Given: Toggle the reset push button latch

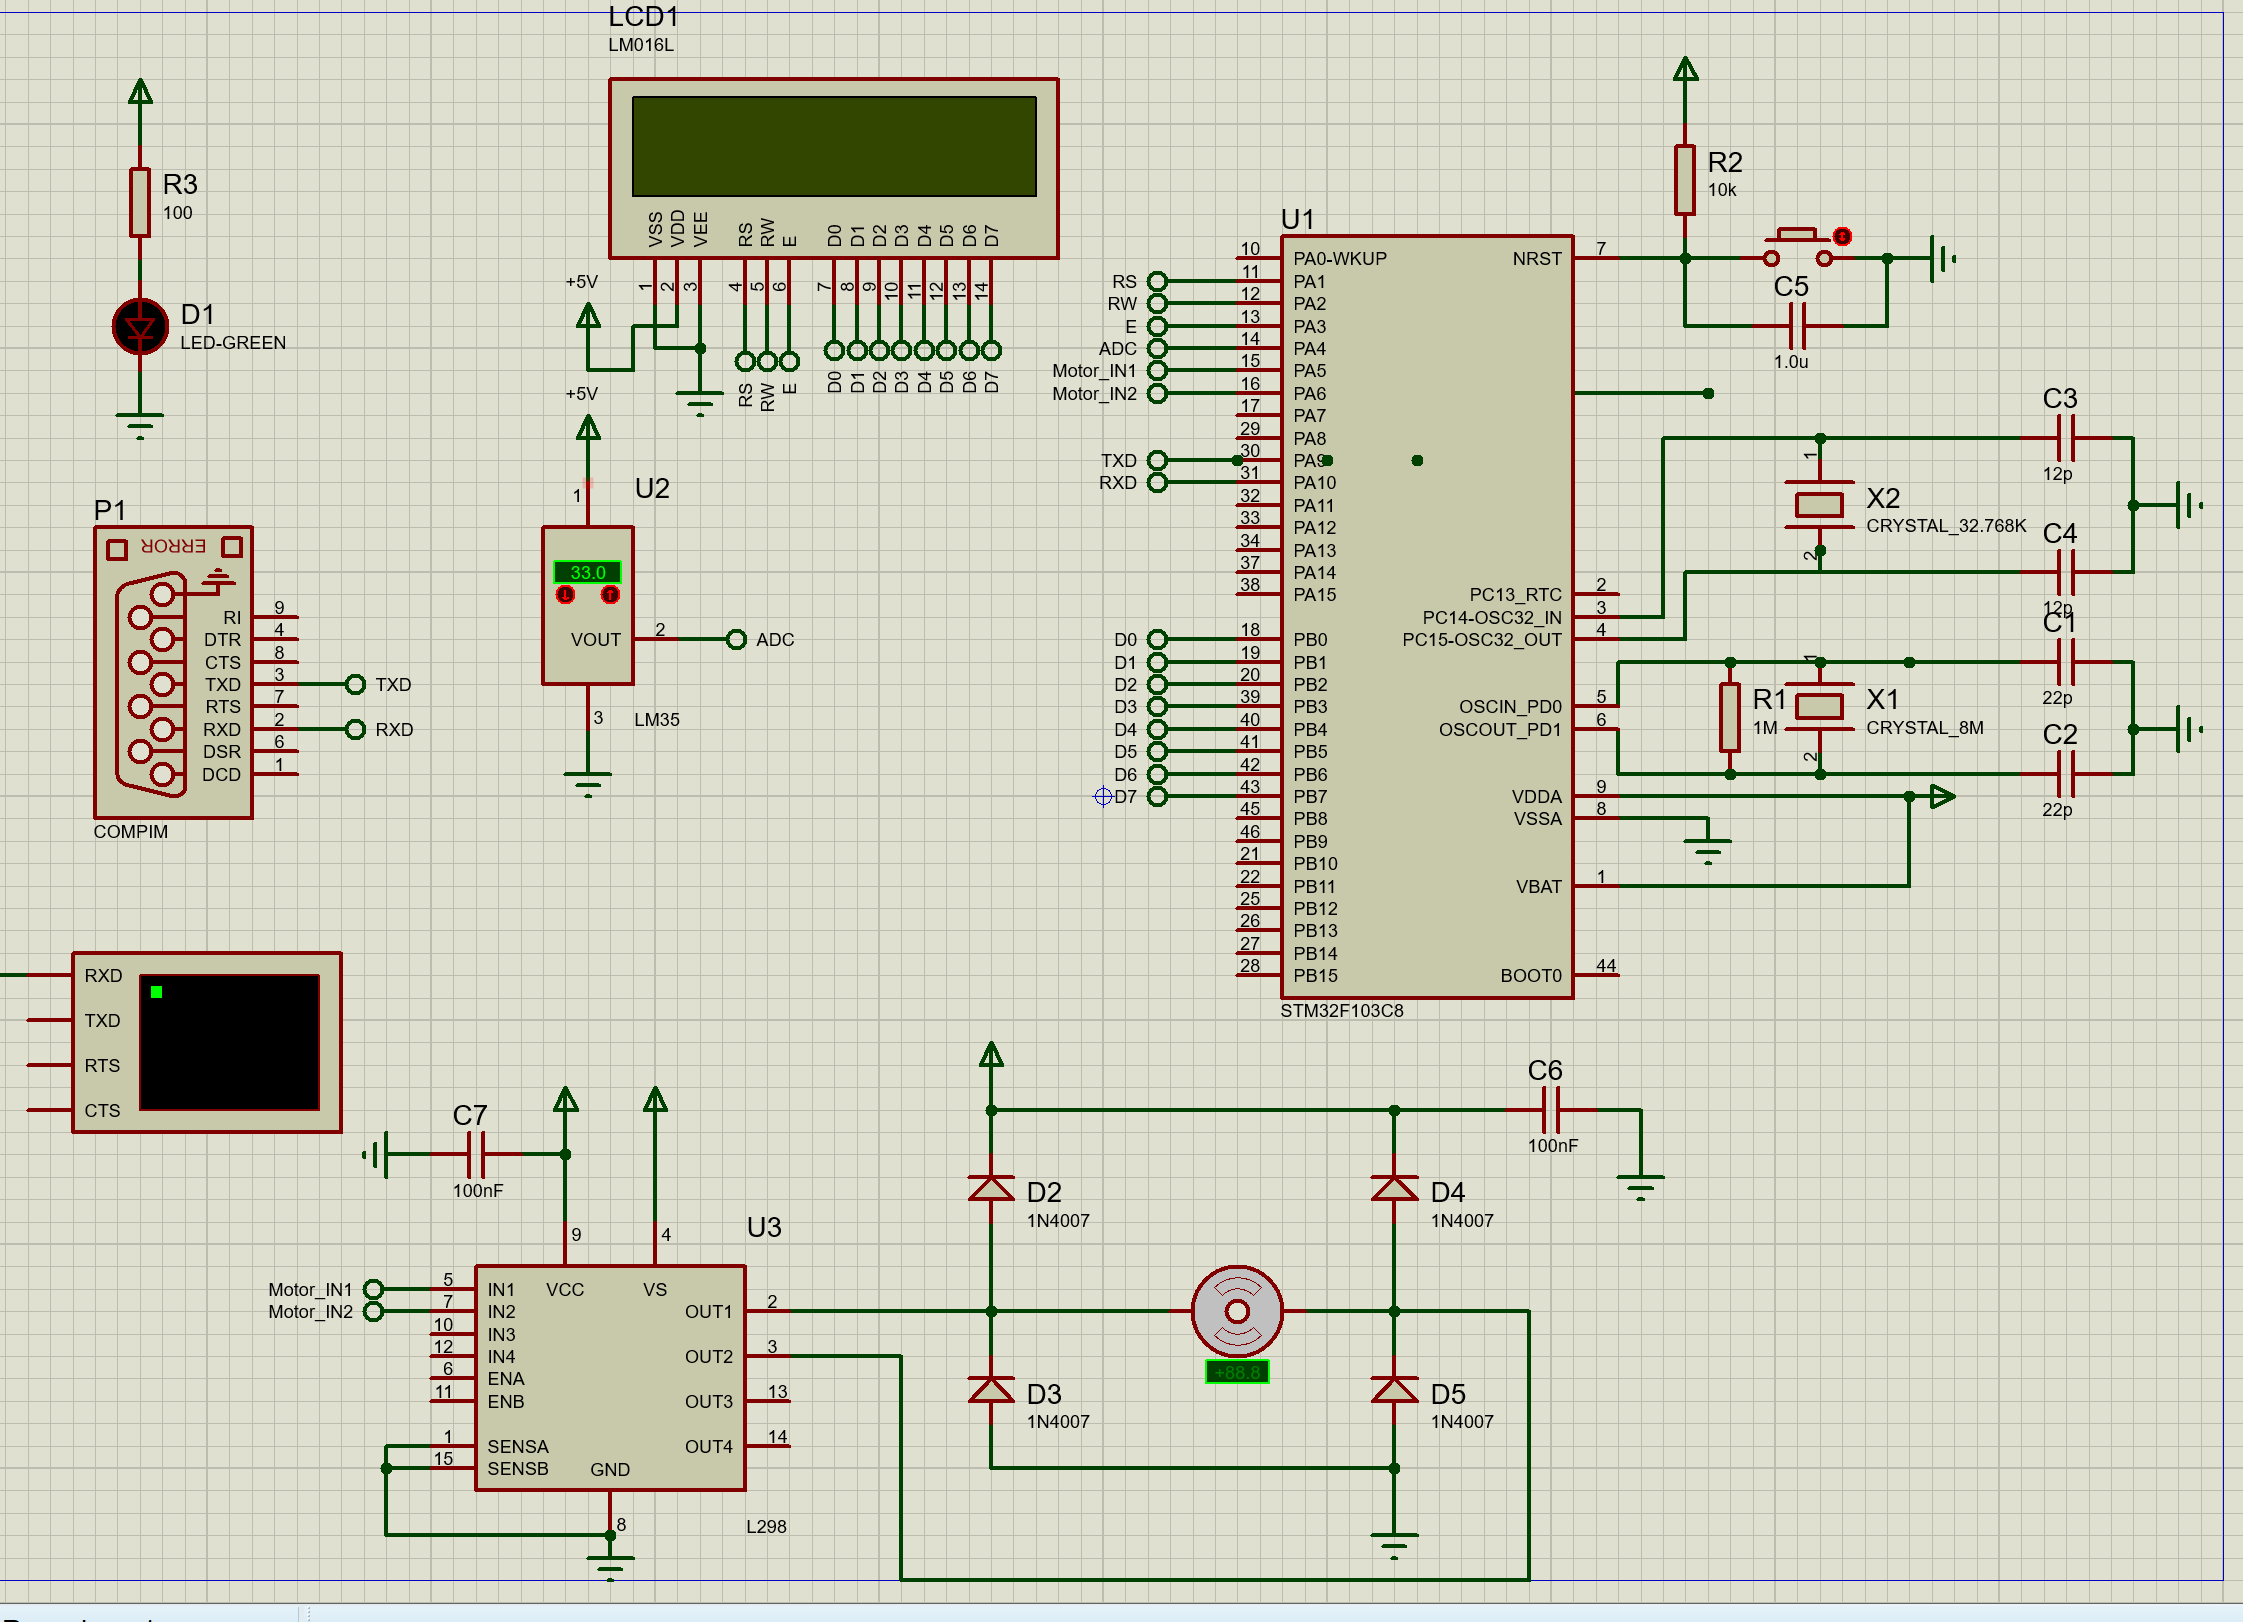Looking at the screenshot, I should pyautogui.click(x=1842, y=237).
